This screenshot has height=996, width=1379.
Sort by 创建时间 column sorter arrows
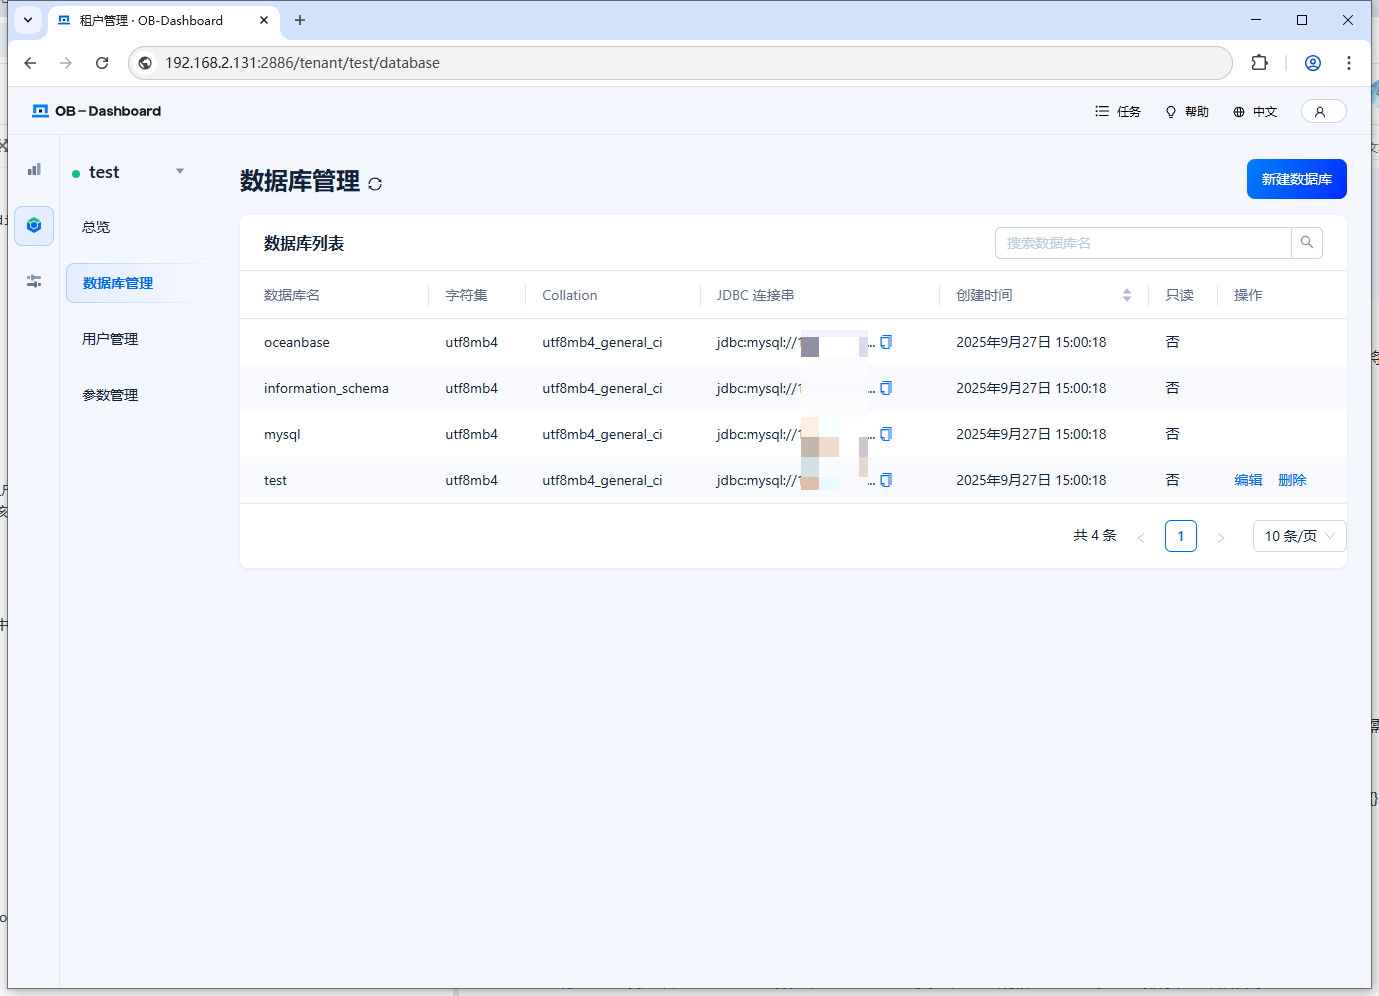[x=1127, y=295]
